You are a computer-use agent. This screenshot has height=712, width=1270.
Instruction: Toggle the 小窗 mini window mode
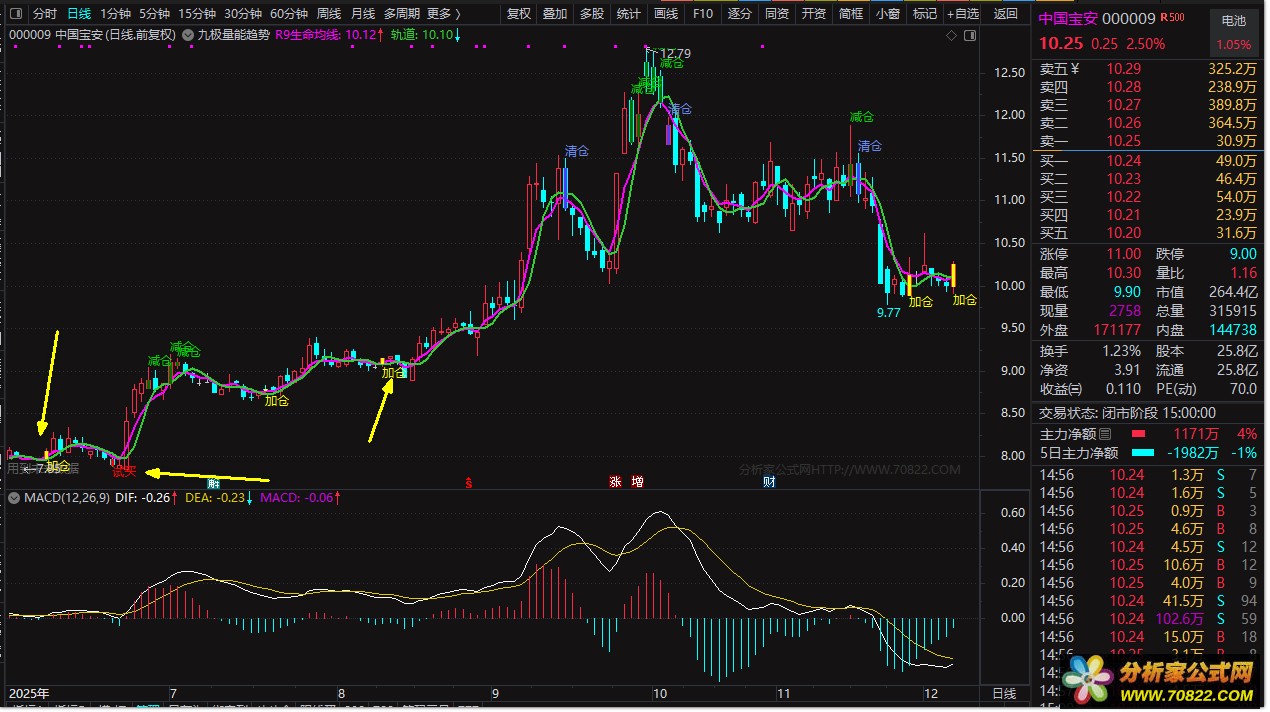[887, 14]
